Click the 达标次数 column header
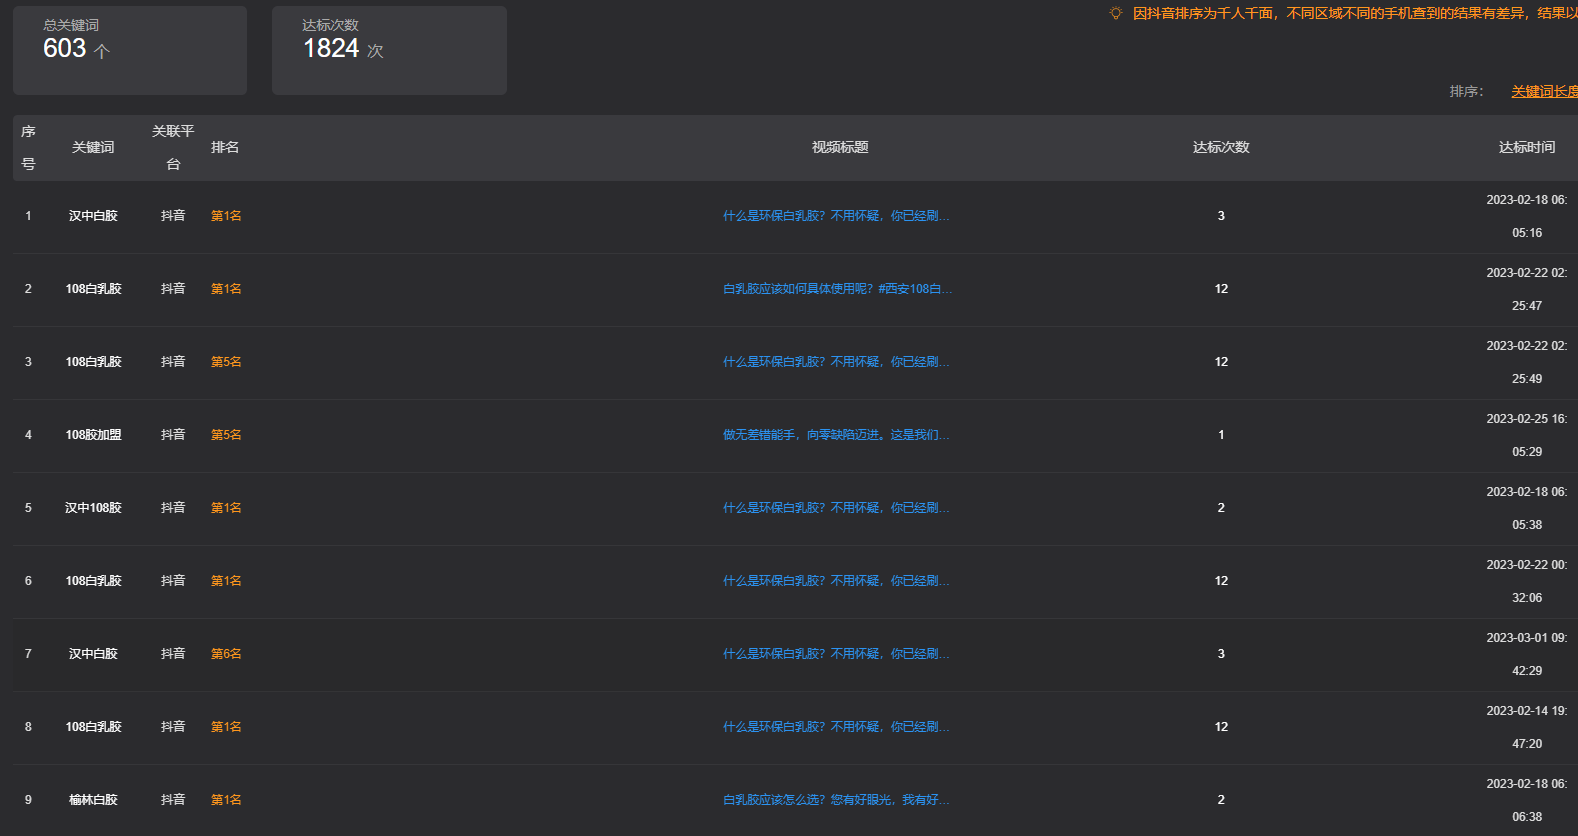The height and width of the screenshot is (836, 1578). point(1221,147)
